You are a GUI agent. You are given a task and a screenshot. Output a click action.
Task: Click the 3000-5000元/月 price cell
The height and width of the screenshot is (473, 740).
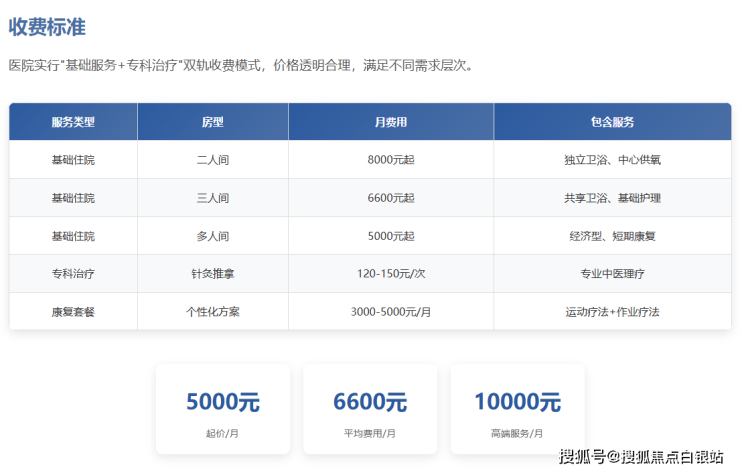390,311
